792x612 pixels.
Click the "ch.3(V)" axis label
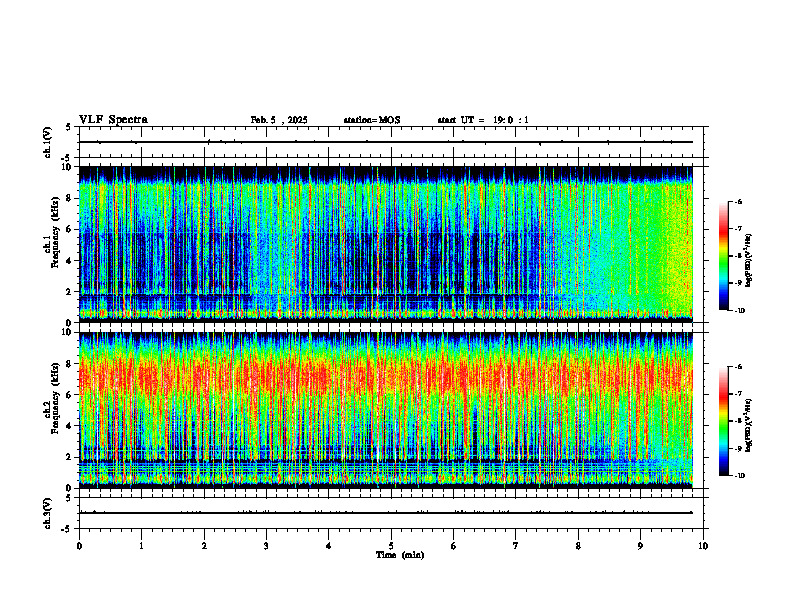click(47, 513)
